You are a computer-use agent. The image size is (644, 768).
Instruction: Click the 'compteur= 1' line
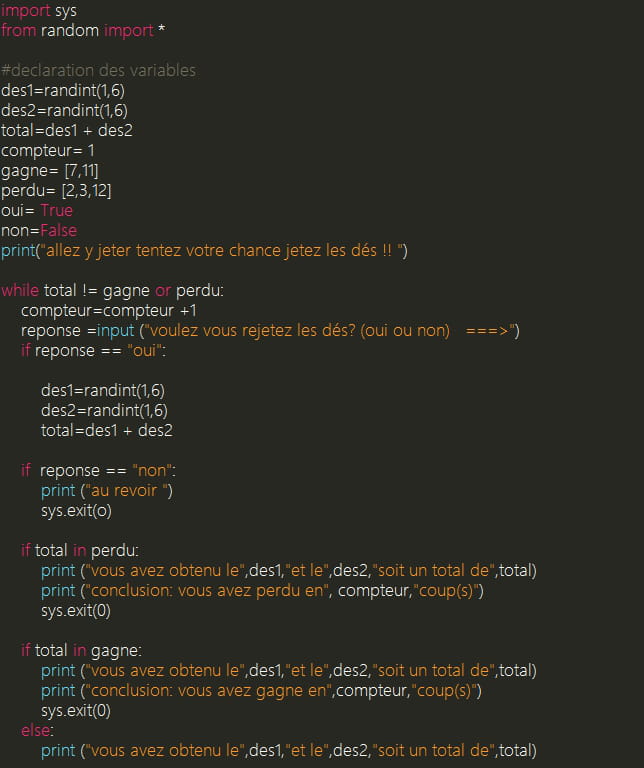click(48, 150)
